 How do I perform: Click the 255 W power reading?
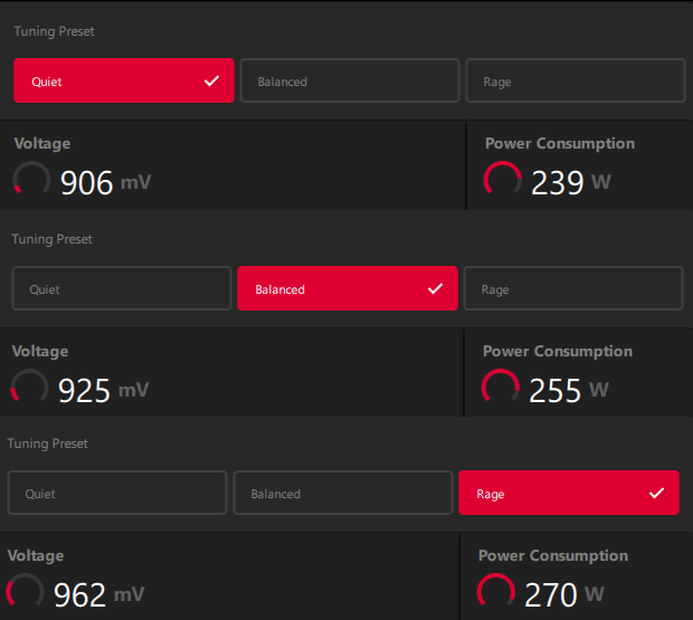pyautogui.click(x=569, y=390)
